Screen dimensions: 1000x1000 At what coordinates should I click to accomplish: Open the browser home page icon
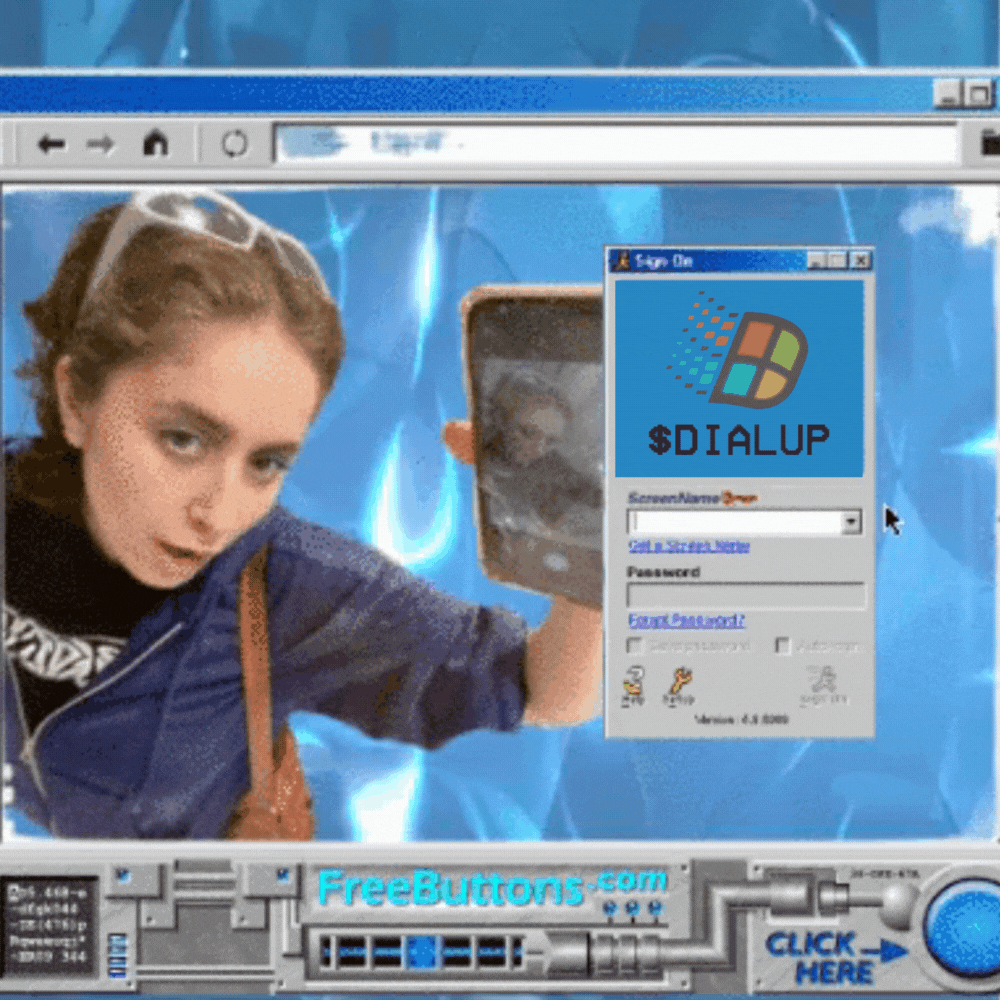pyautogui.click(x=155, y=143)
